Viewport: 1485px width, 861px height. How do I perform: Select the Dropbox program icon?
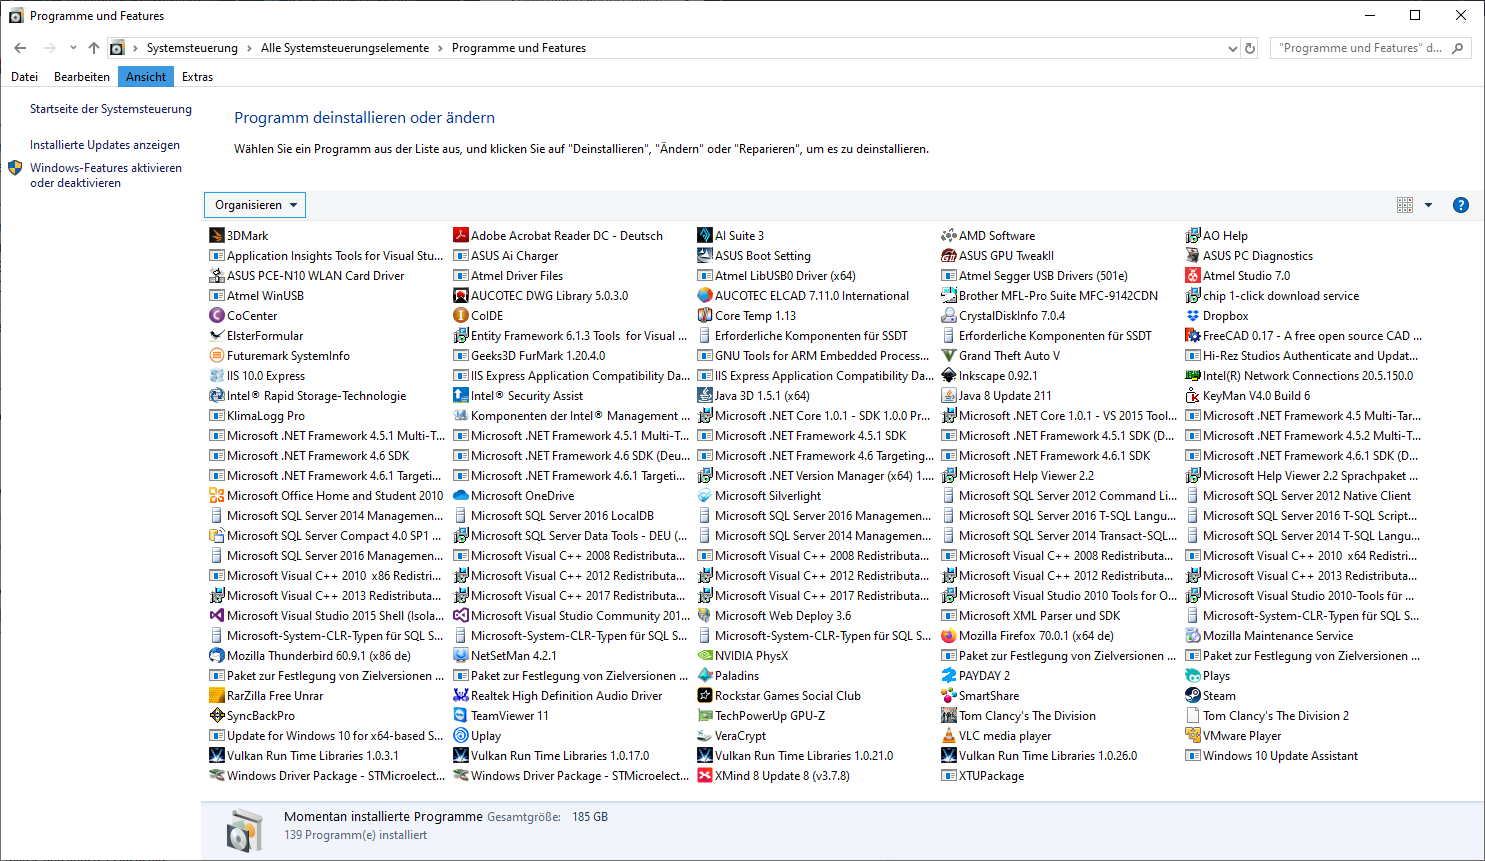[x=1192, y=316]
